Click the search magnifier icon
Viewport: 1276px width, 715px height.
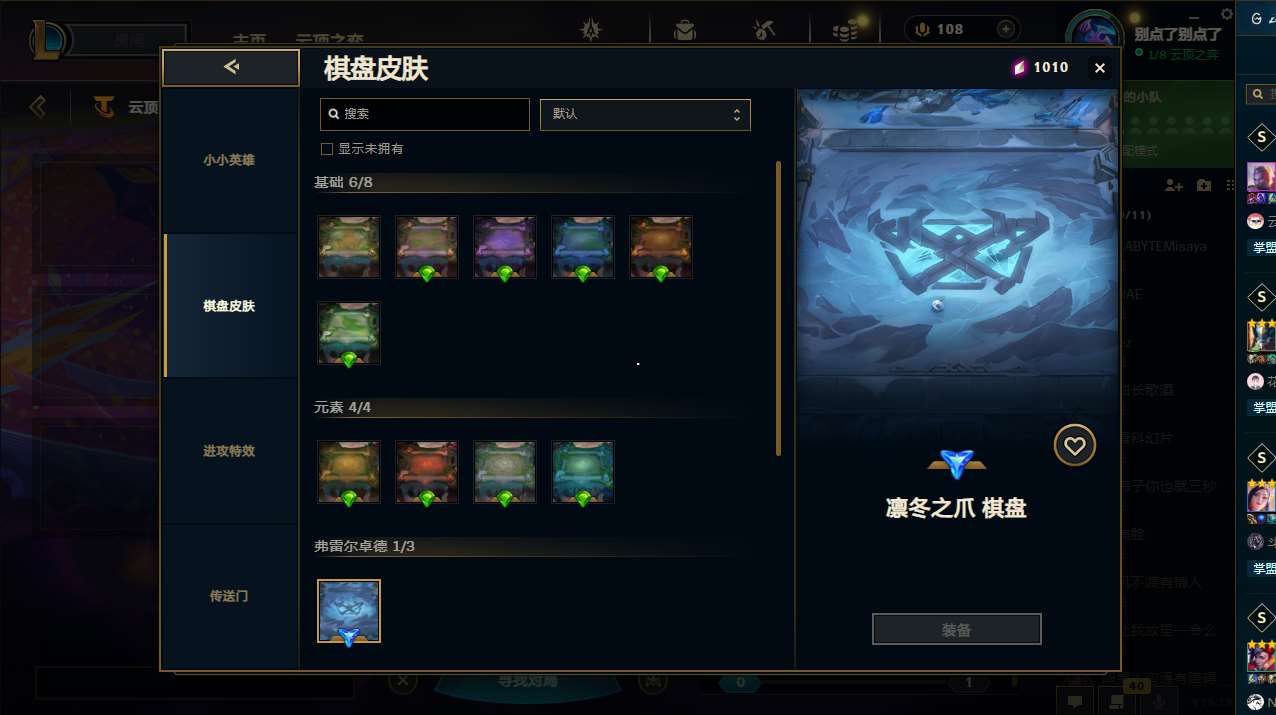[x=334, y=114]
